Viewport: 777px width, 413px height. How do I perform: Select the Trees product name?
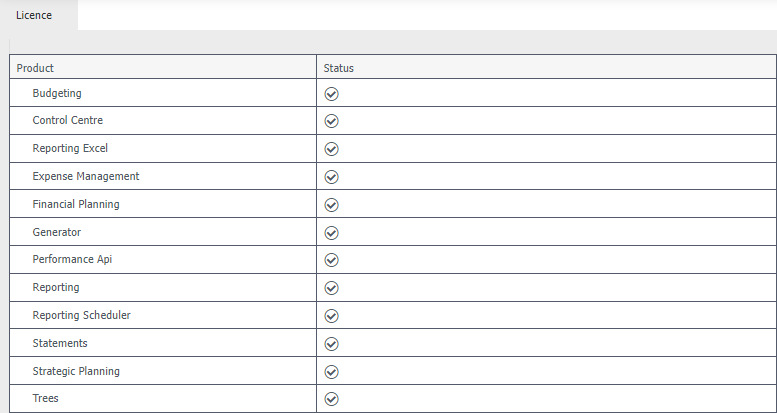point(46,399)
